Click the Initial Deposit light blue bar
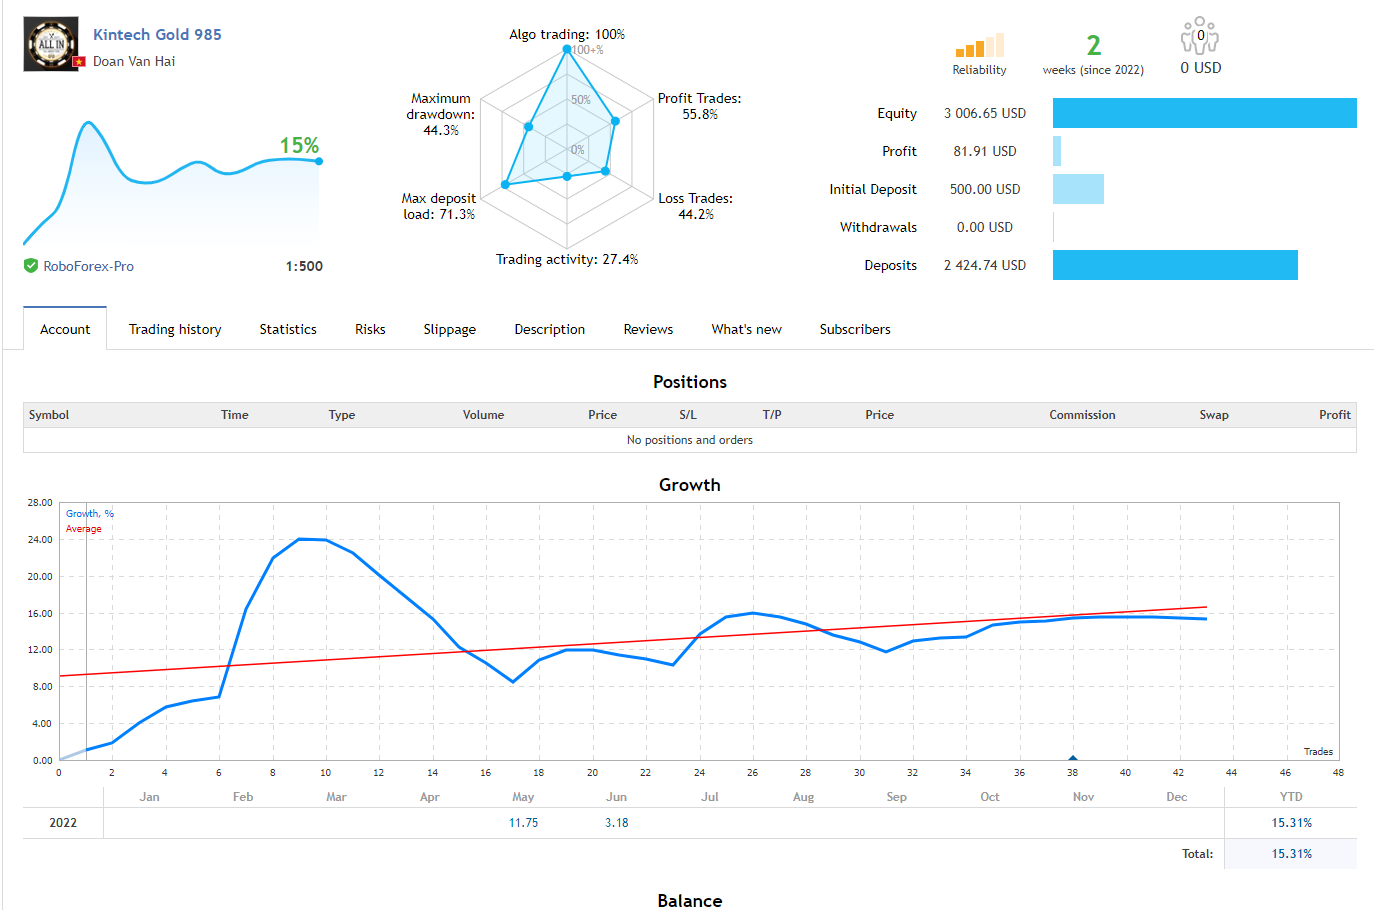 (1078, 189)
